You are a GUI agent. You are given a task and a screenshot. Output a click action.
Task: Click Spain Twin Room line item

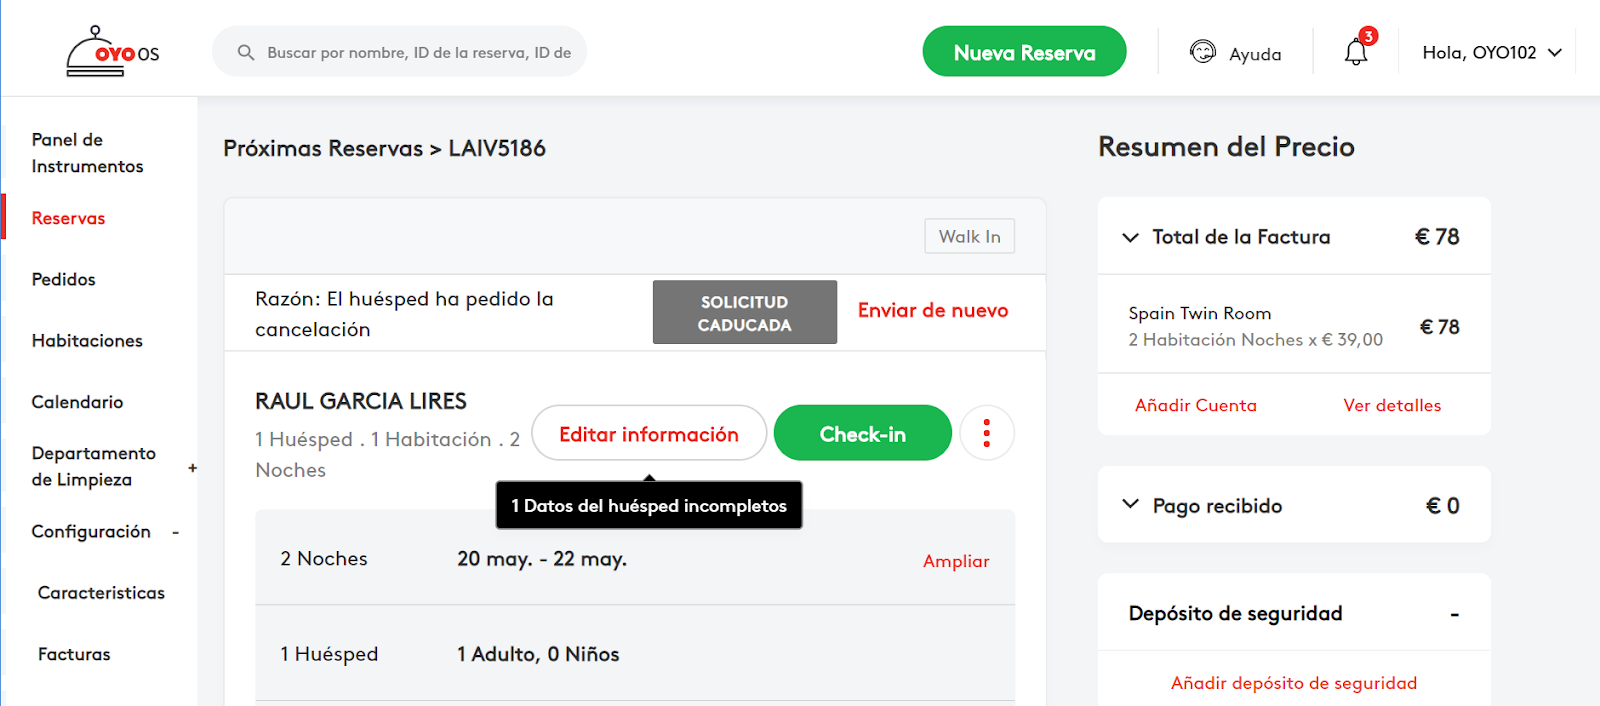(1200, 313)
